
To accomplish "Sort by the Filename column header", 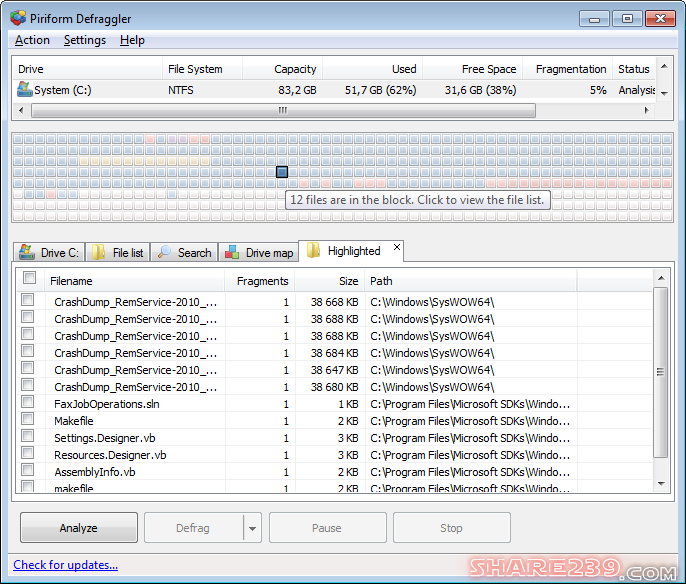I will coord(135,281).
